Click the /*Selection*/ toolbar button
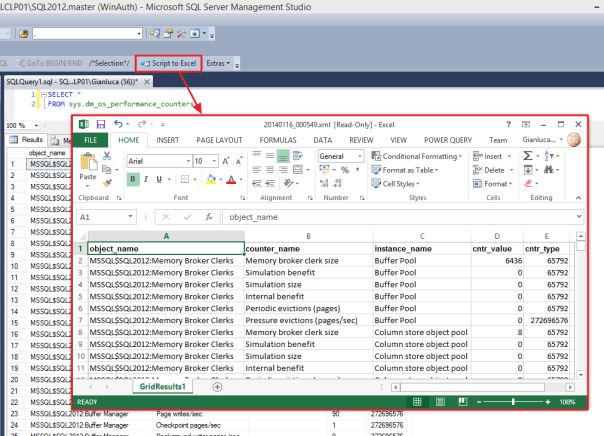Screen dimensions: 604x436 pos(109,63)
